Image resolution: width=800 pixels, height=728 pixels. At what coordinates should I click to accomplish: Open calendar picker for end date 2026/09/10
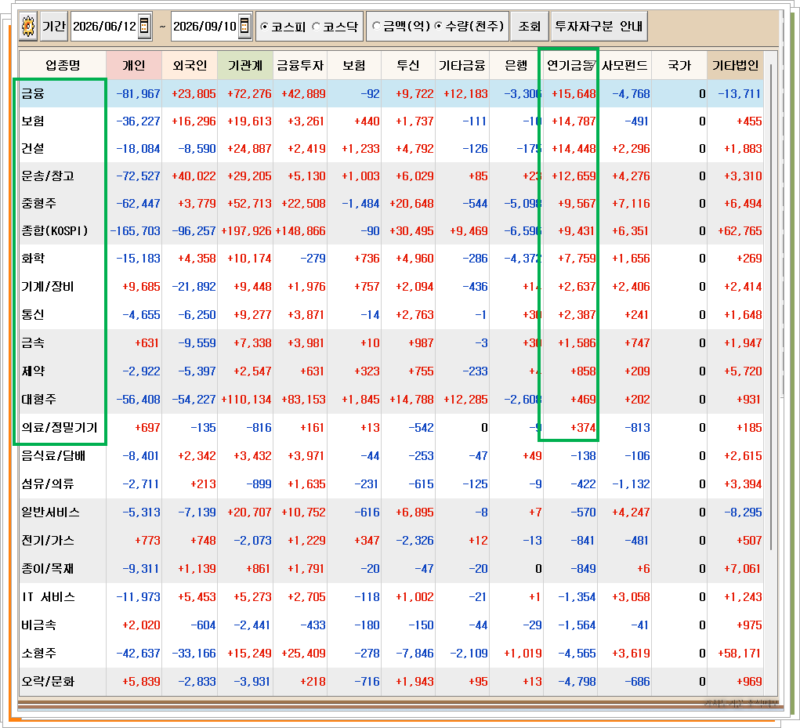click(x=244, y=26)
